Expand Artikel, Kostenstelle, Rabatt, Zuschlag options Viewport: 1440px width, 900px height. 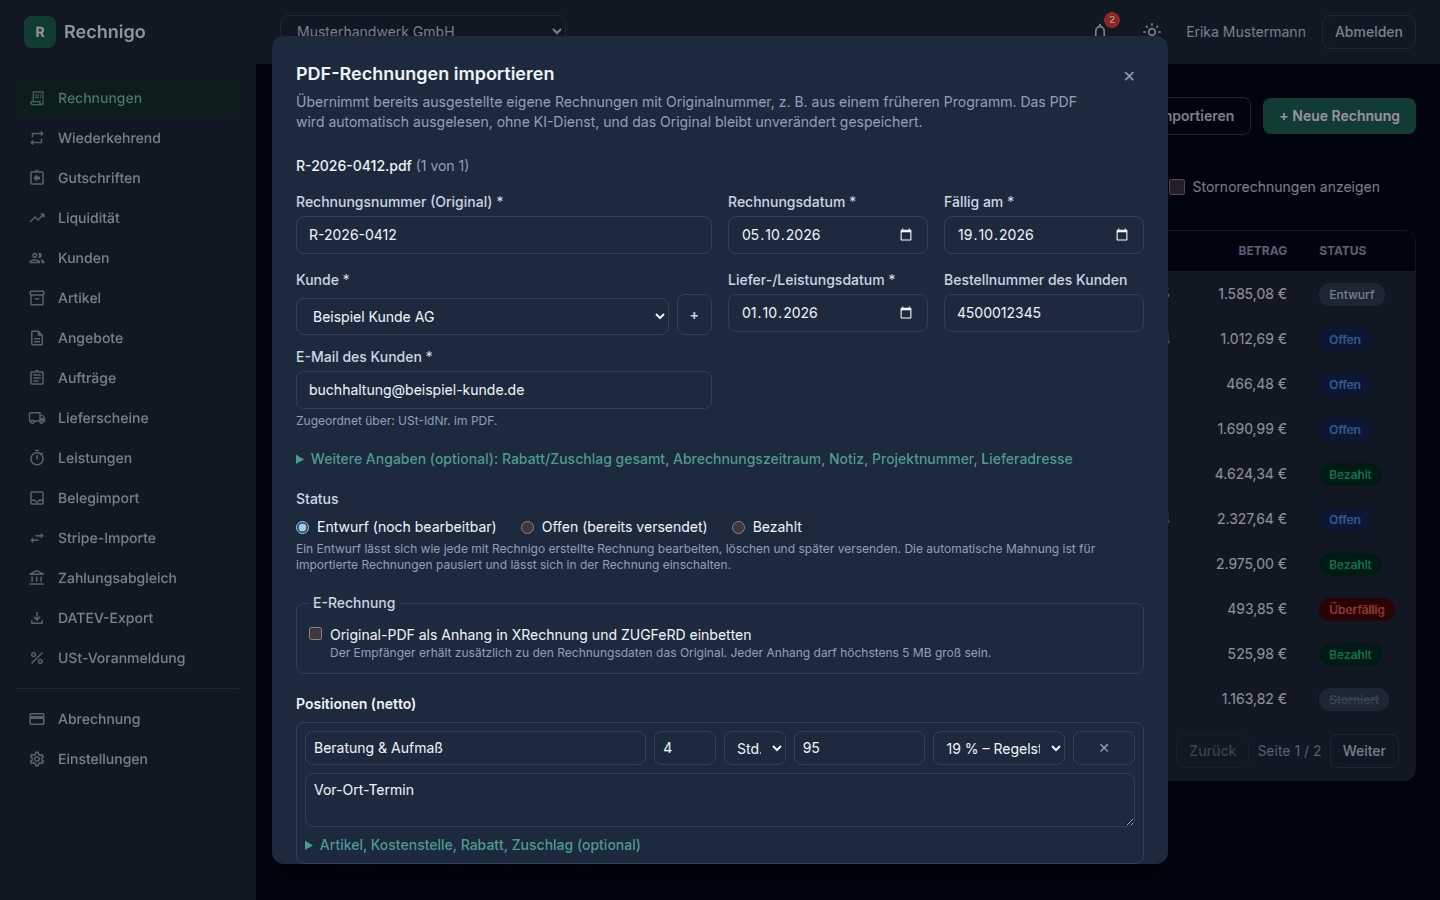point(472,845)
